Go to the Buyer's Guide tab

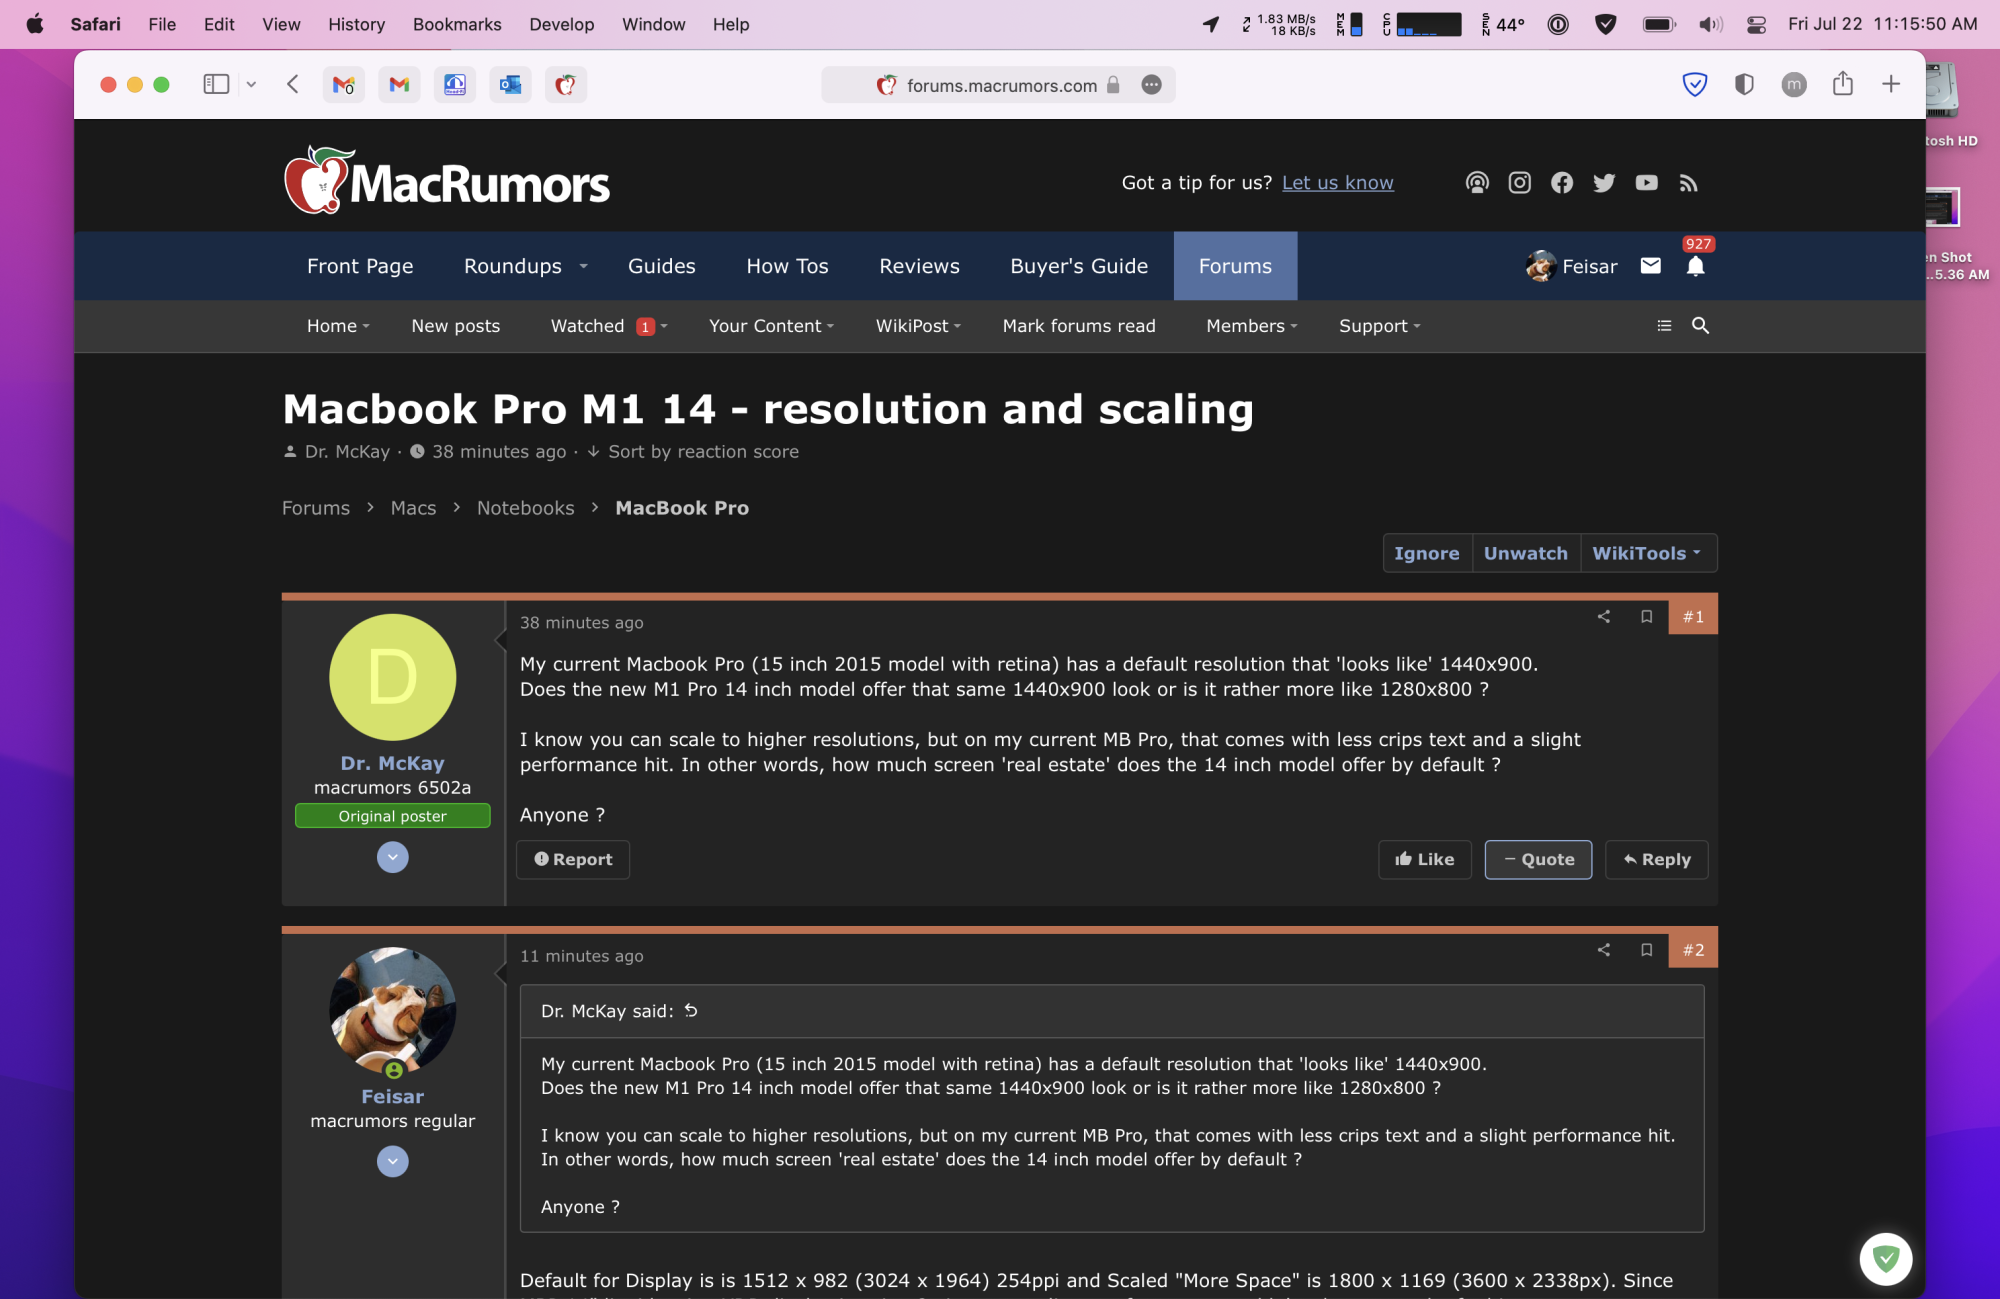click(1078, 267)
